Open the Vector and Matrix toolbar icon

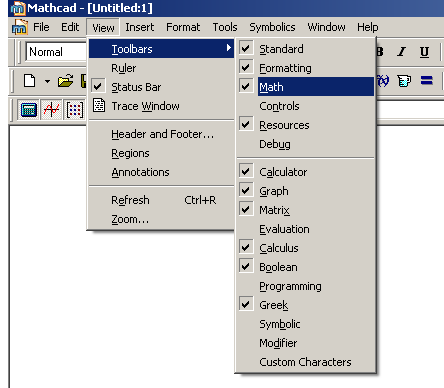click(74, 110)
